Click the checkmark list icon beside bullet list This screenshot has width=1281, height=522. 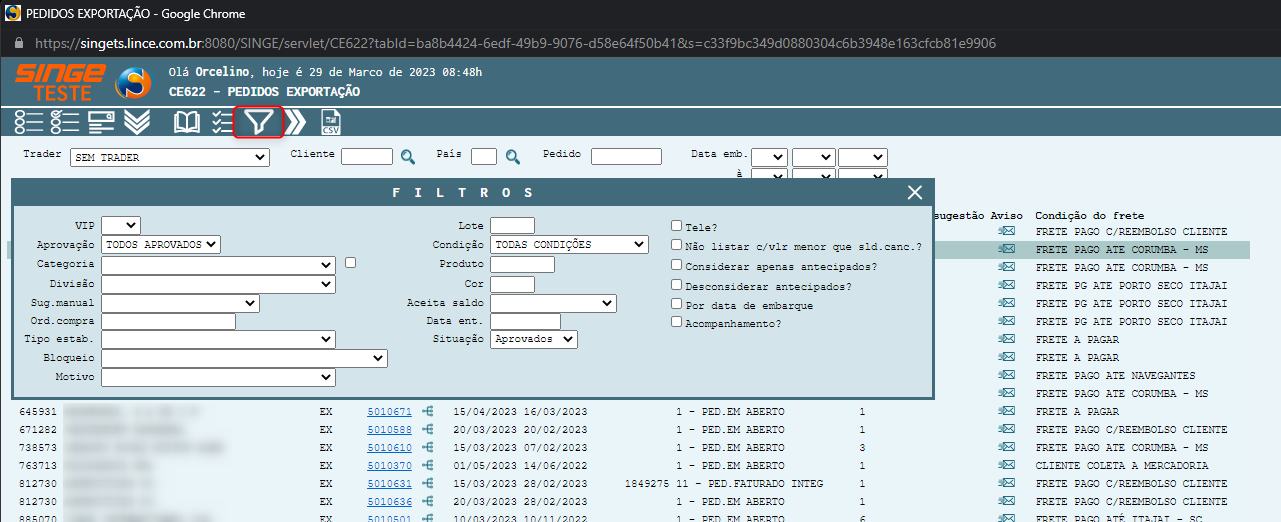(x=64, y=122)
